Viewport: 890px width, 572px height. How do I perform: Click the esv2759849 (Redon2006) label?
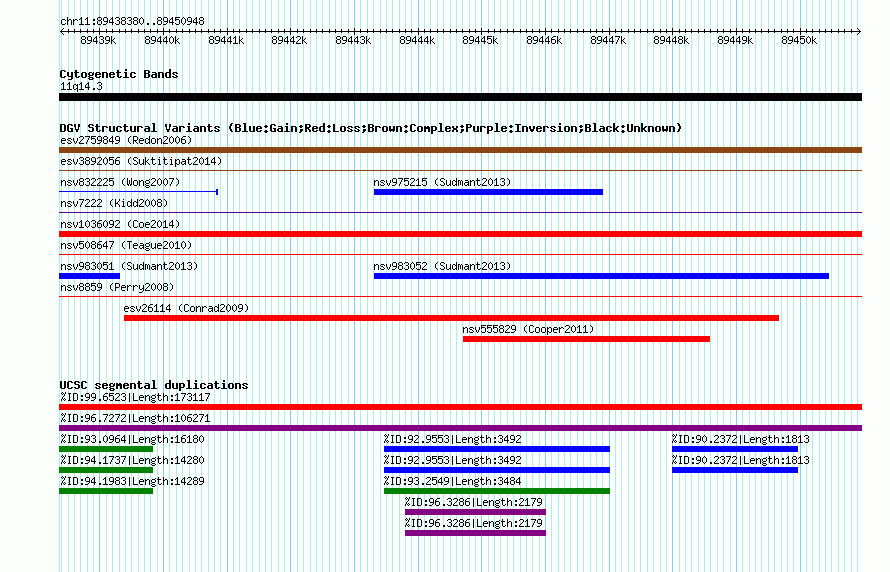coord(126,140)
